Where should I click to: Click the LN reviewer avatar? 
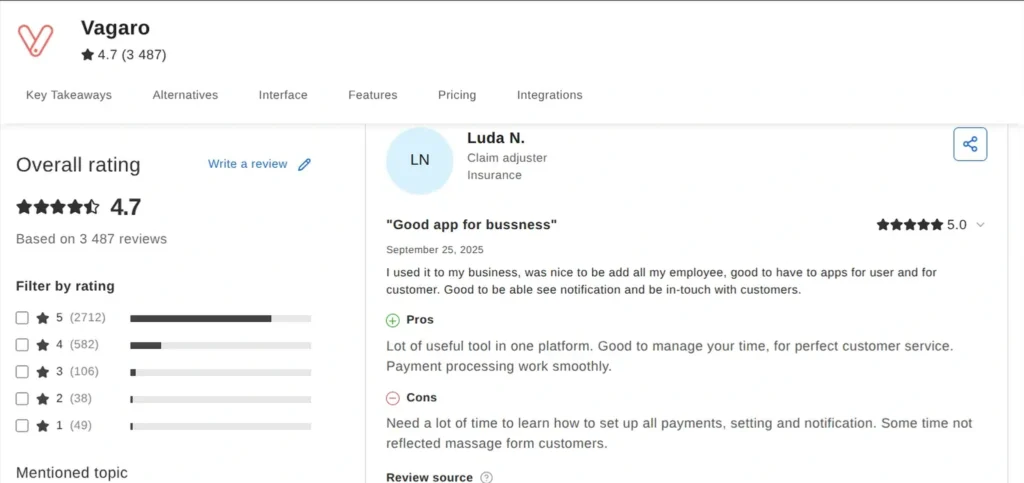(x=419, y=160)
